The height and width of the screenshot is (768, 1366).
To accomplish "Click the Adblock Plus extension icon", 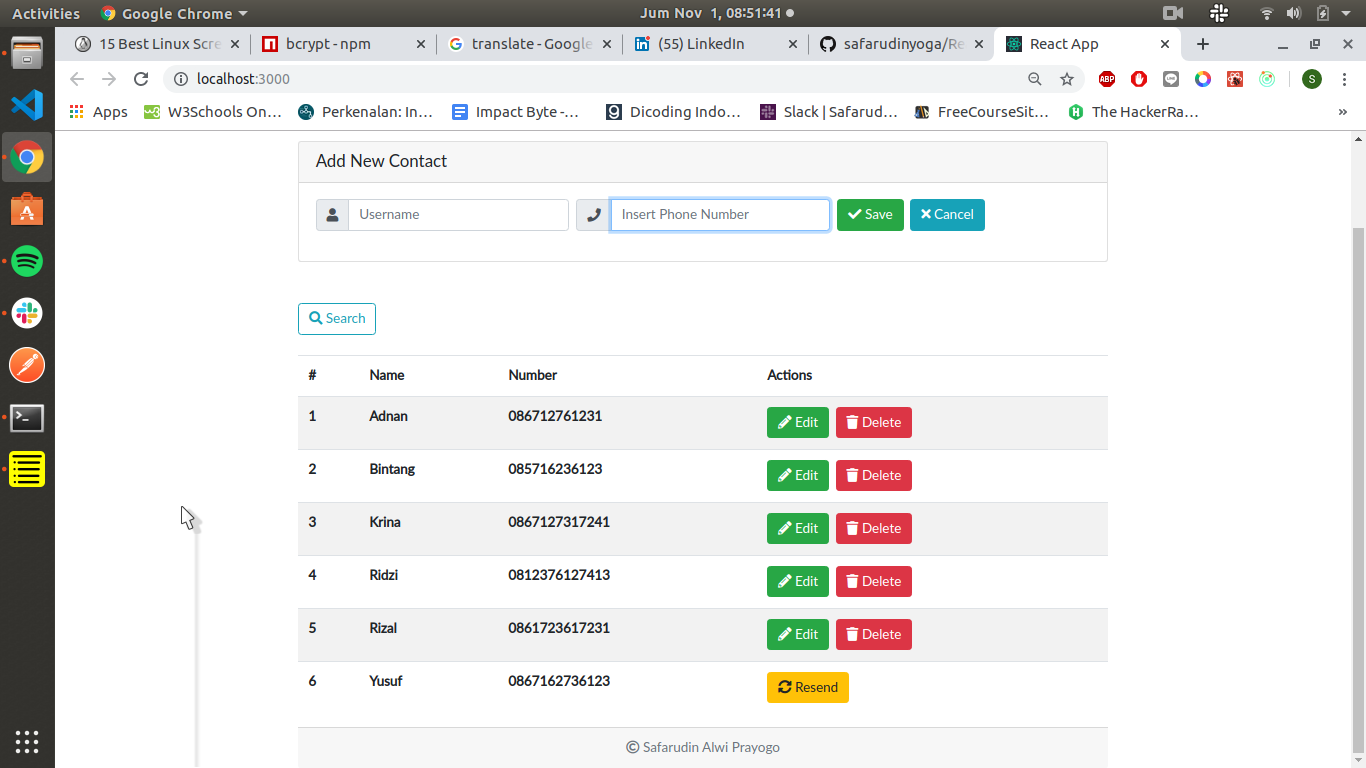I will click(x=1107, y=79).
